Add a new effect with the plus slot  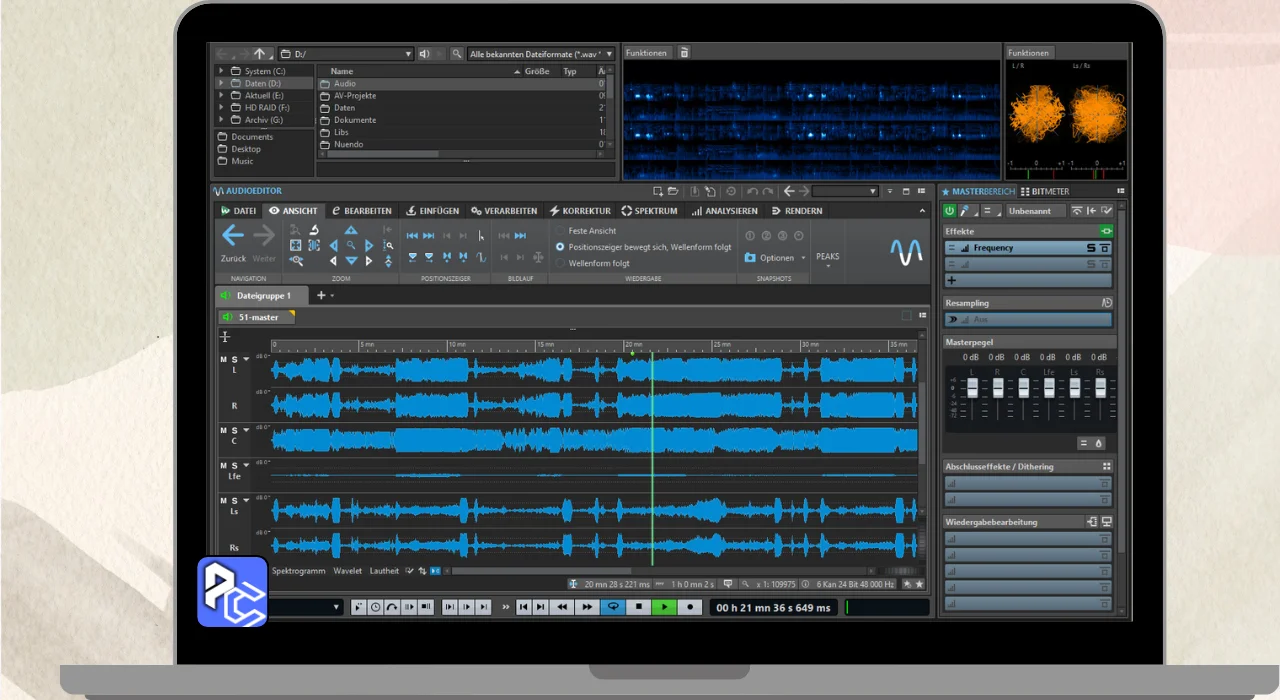point(952,281)
